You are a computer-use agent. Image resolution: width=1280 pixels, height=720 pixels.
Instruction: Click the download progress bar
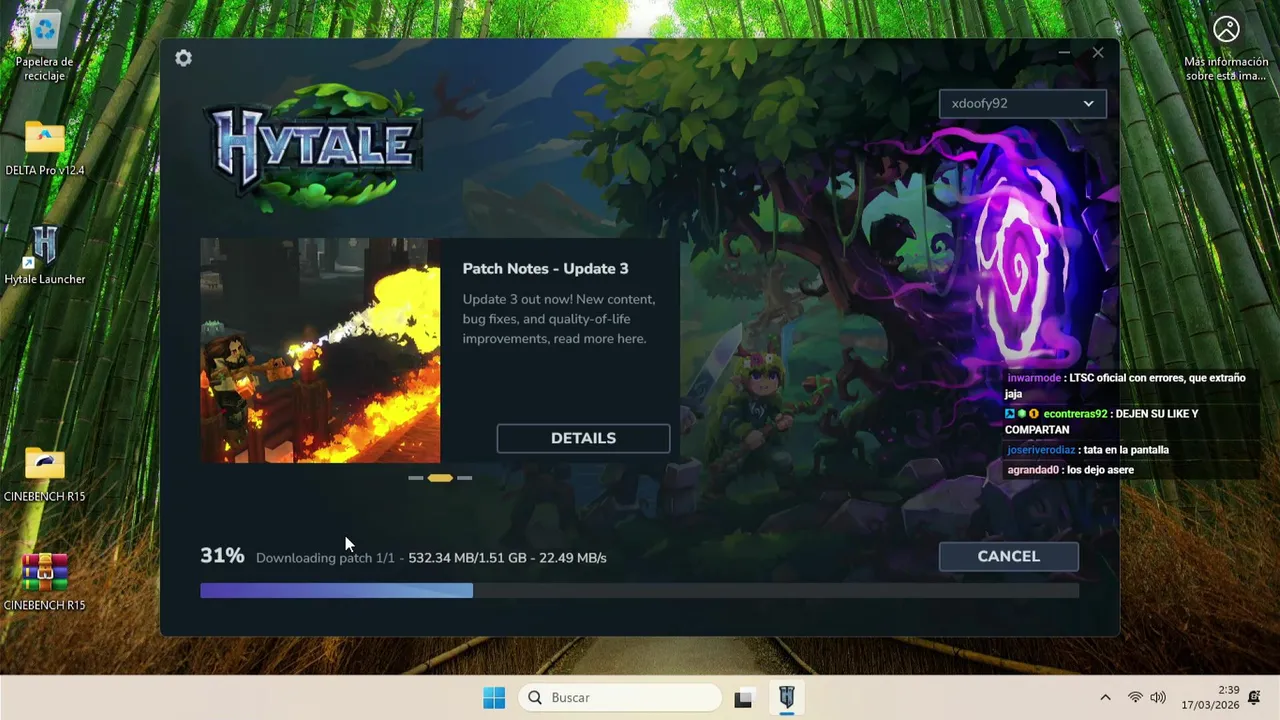pos(639,591)
